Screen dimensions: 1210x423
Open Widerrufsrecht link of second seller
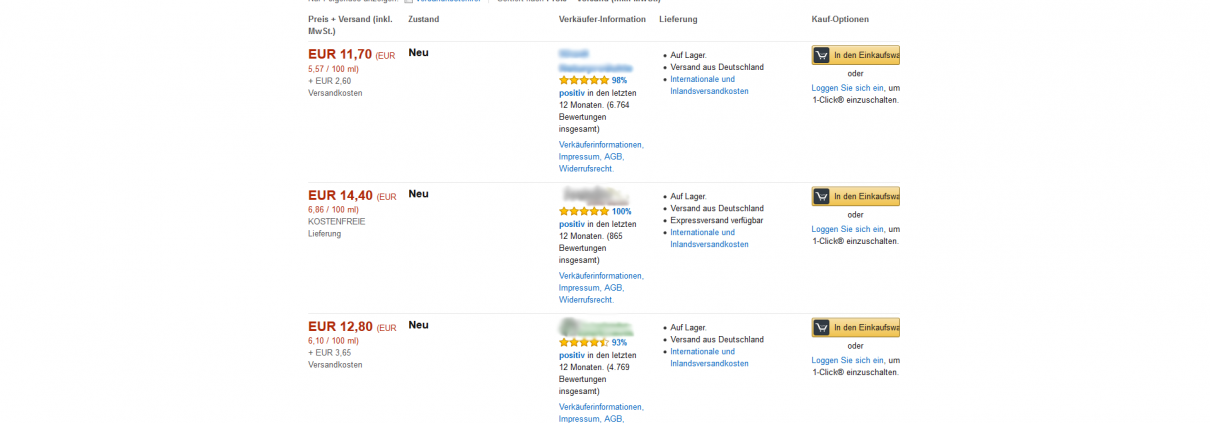click(586, 300)
